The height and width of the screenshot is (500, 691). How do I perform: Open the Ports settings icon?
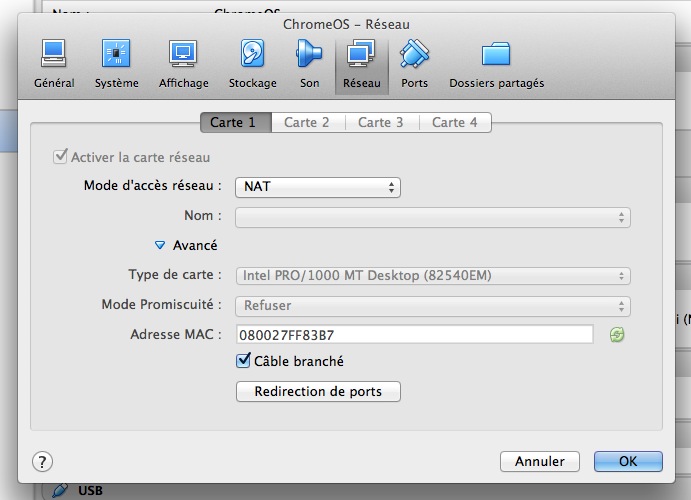pyautogui.click(x=414, y=62)
